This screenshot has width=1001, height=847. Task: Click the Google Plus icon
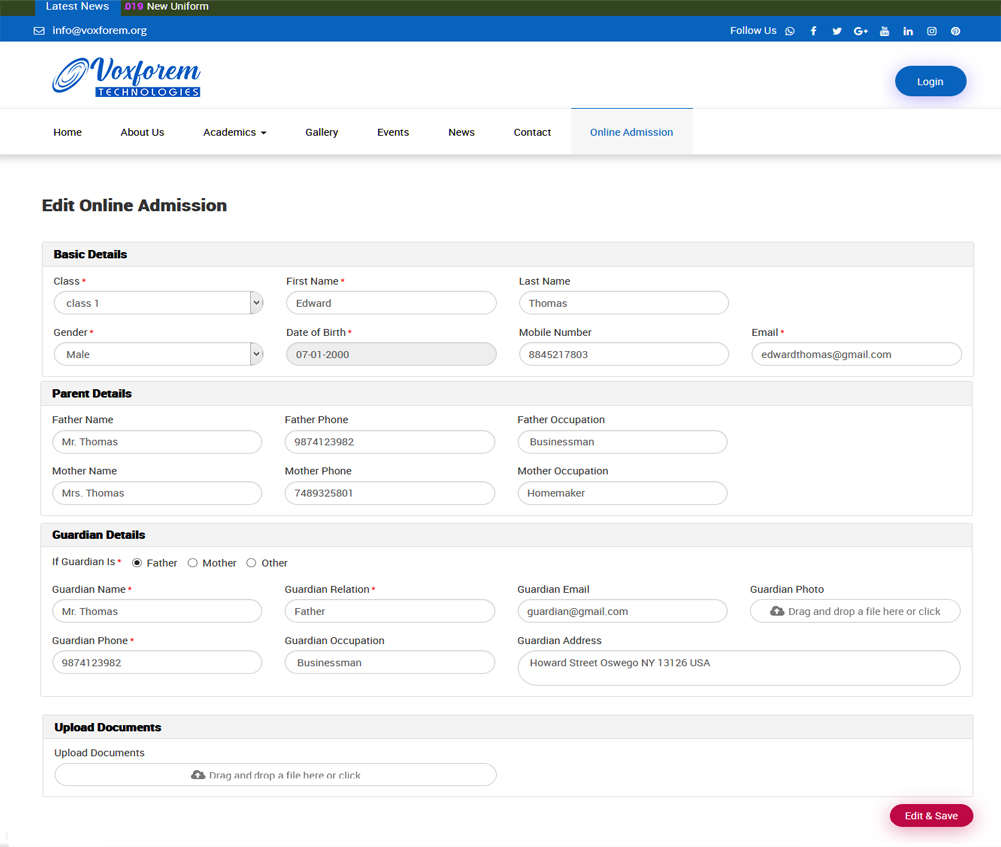tap(860, 31)
